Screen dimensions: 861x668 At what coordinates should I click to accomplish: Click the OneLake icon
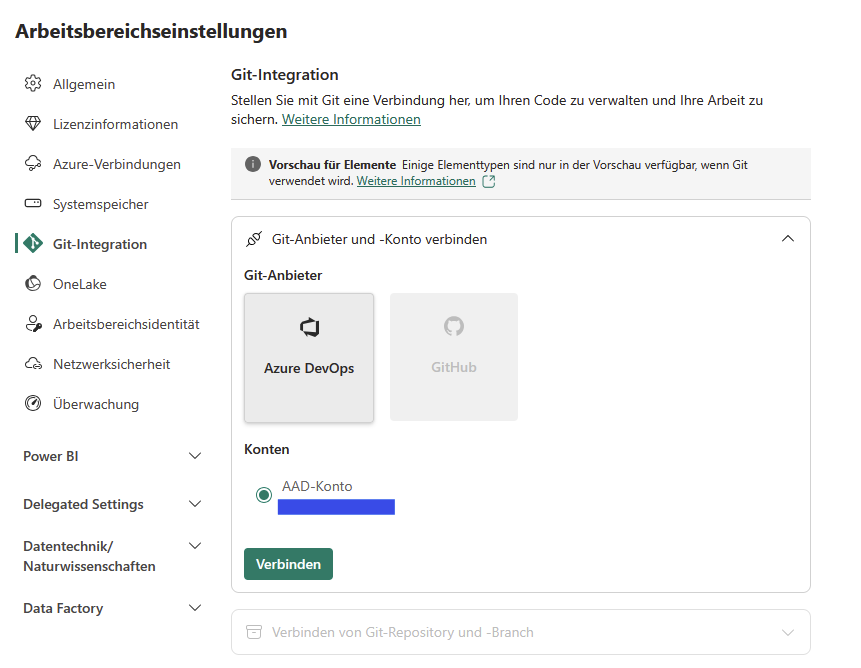(x=33, y=283)
